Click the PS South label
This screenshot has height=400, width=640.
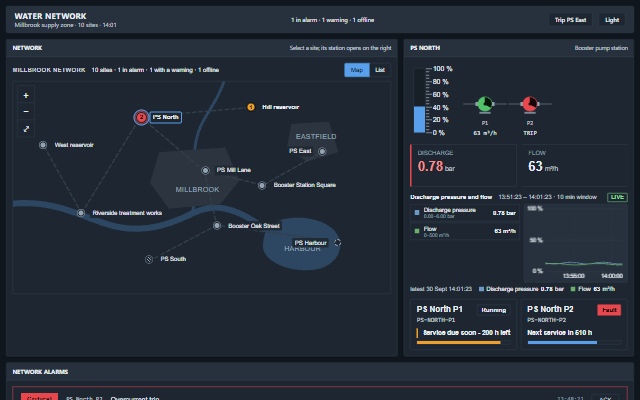coord(173,259)
